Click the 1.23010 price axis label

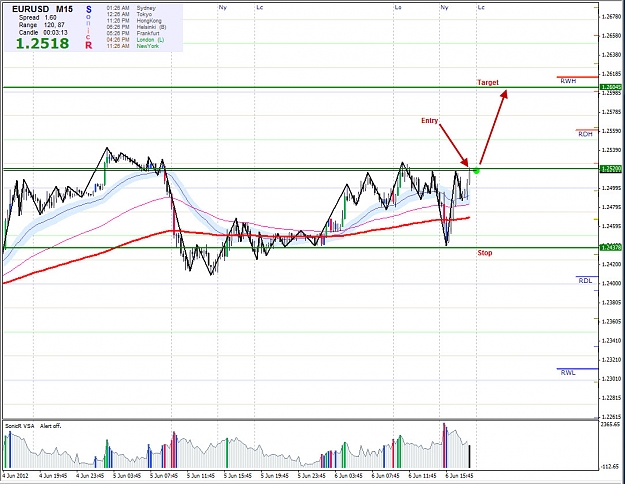click(611, 379)
